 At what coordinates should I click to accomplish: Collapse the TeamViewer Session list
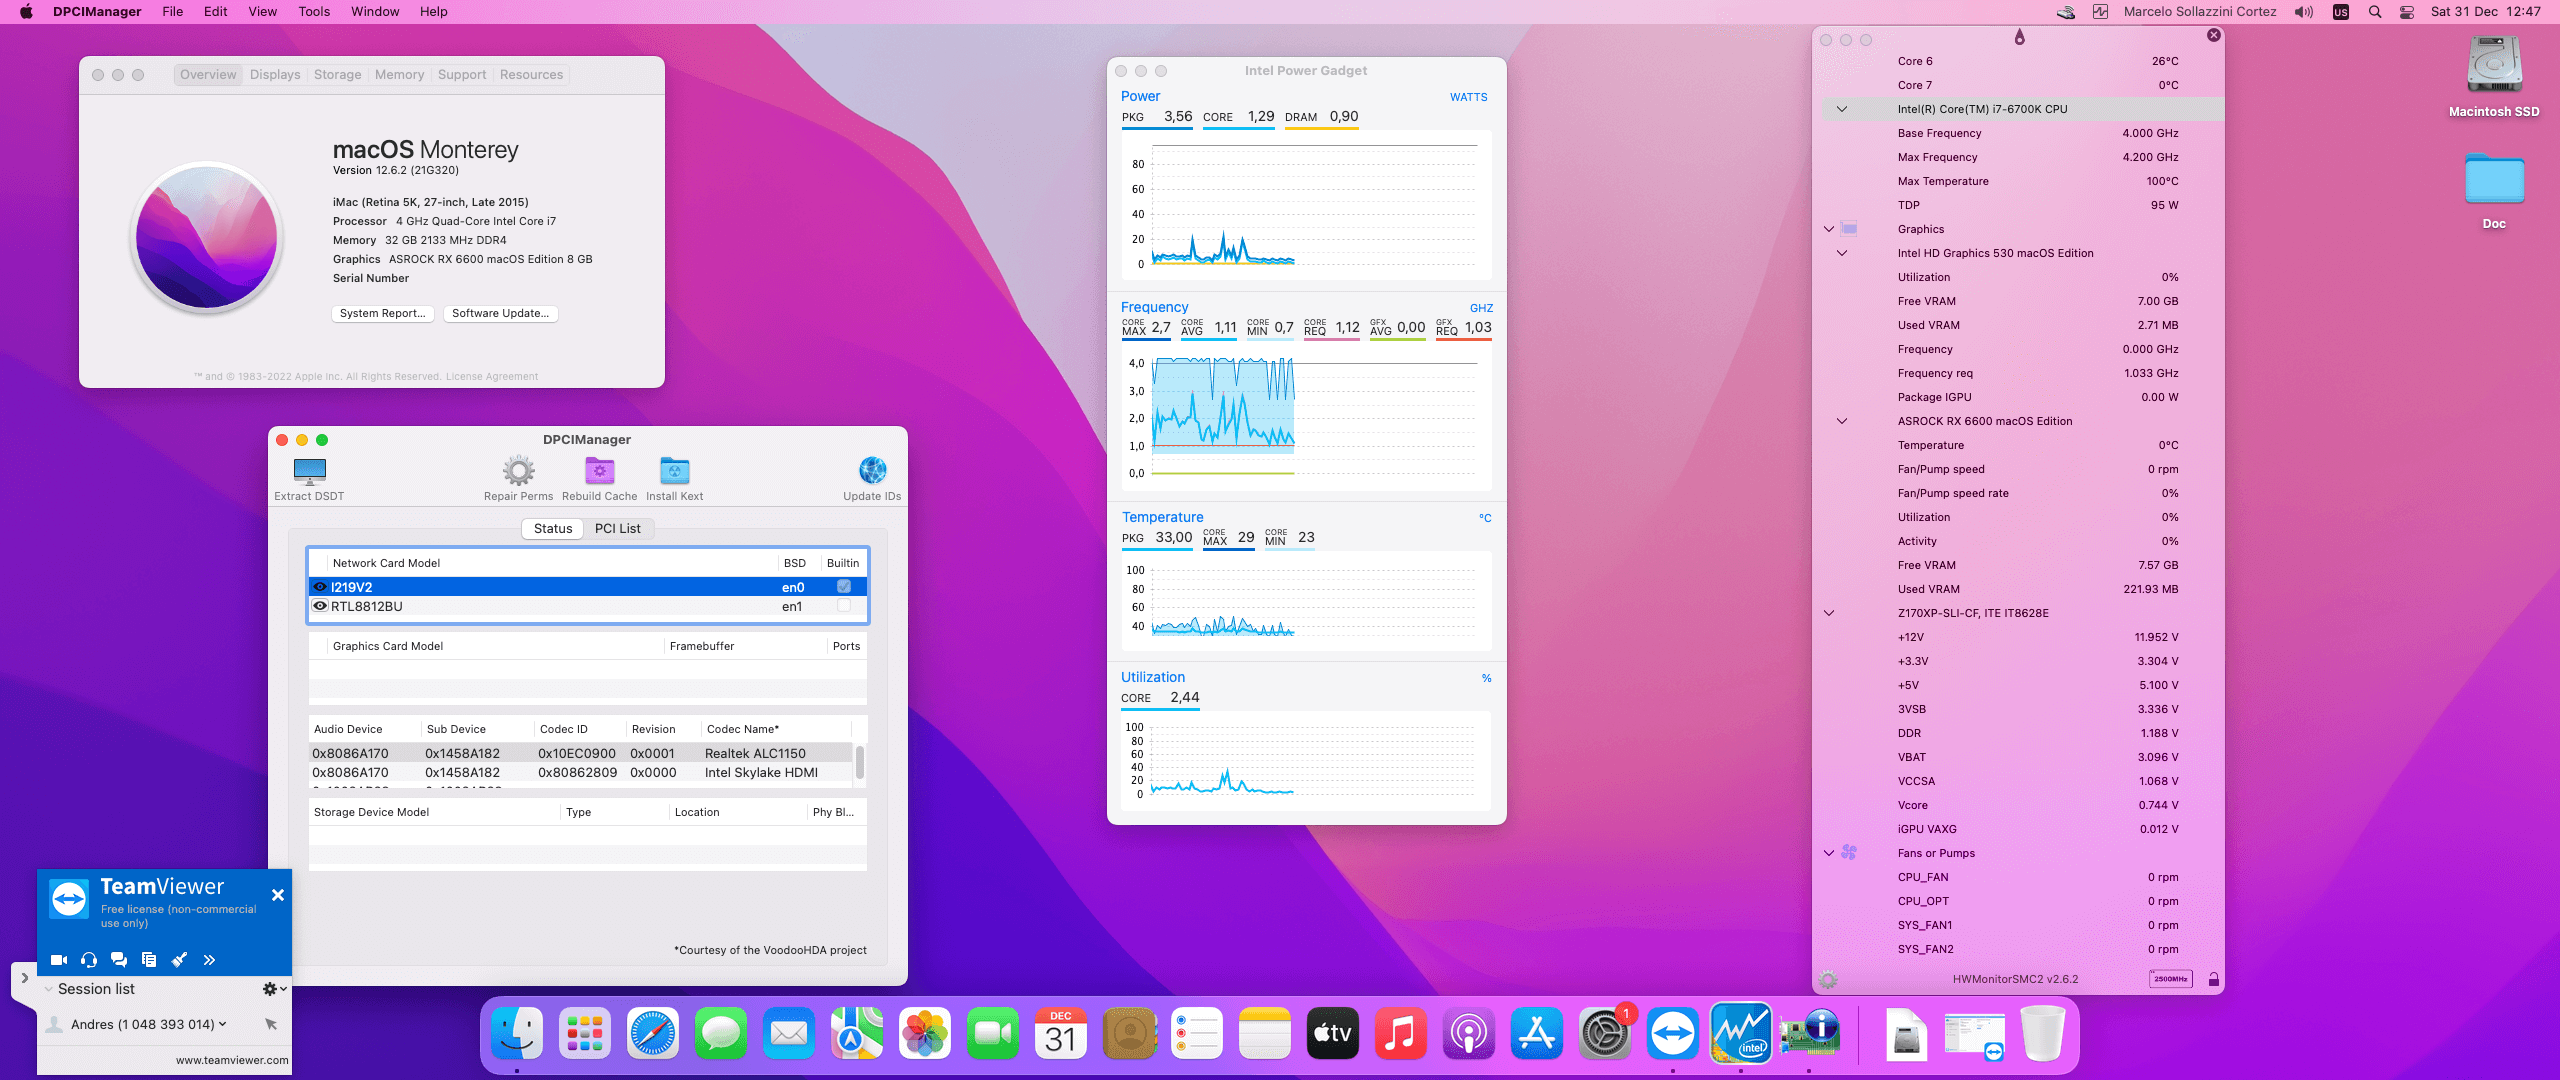48,989
